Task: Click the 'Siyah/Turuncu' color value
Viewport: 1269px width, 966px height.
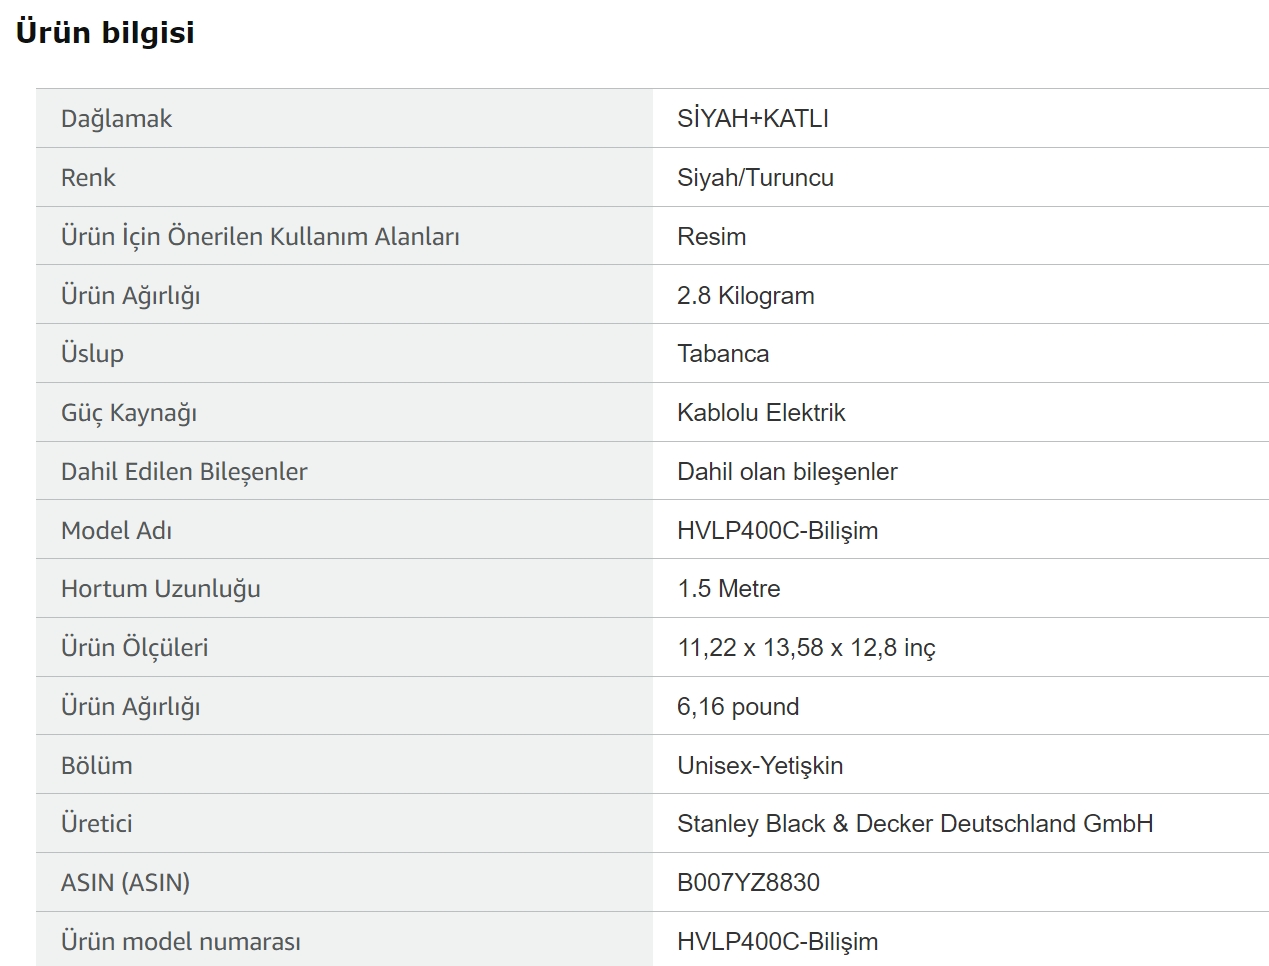Action: [x=755, y=177]
